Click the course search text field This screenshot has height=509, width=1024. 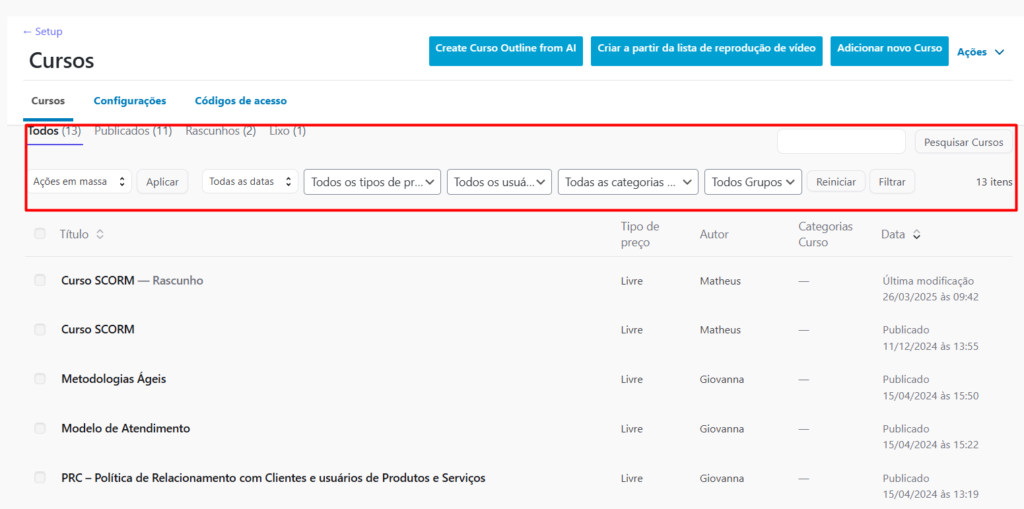pos(840,142)
